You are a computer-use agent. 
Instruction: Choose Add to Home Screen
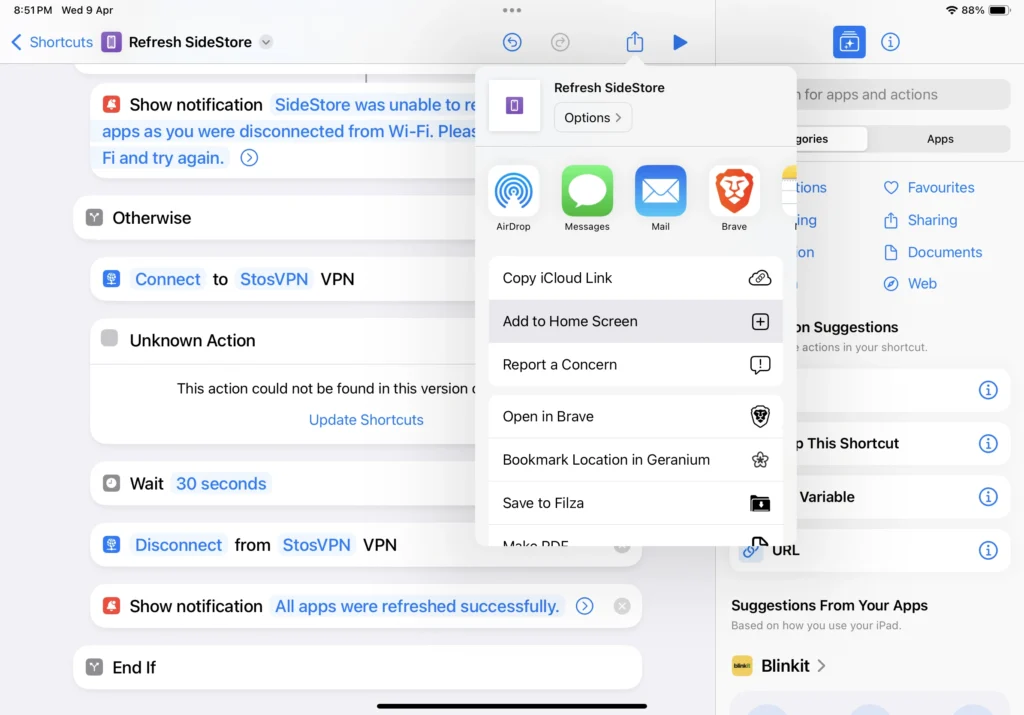[x=635, y=321]
